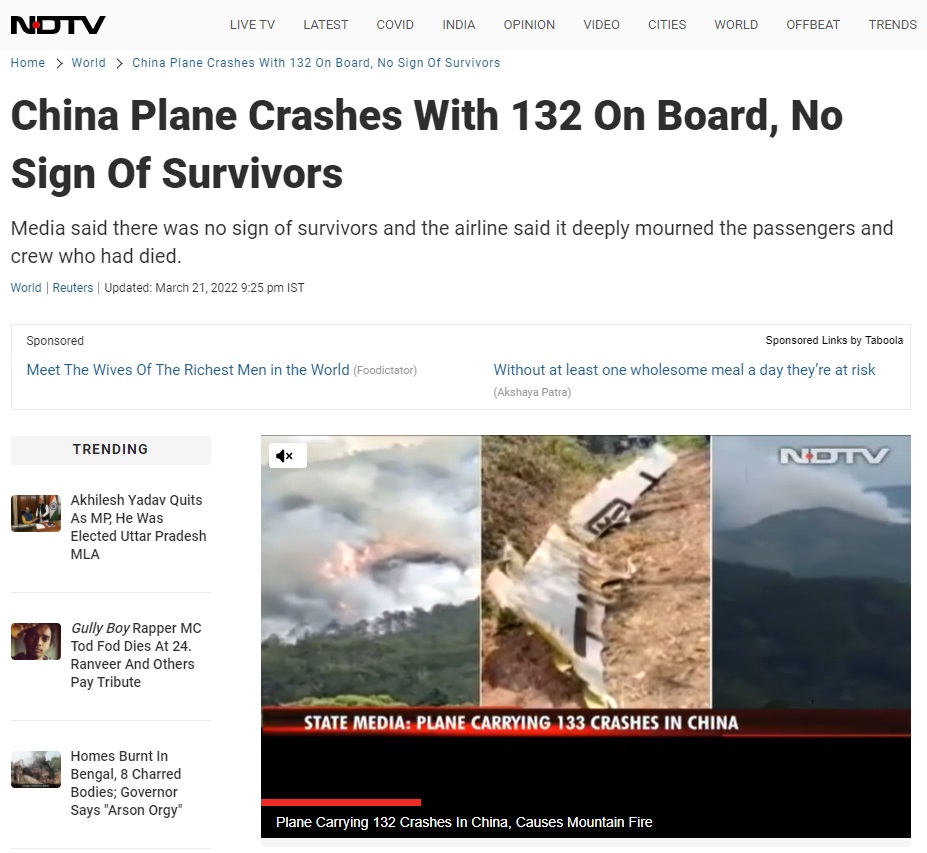Open Gully Boy rapper MC Tod Fod thumbnail
927x853 pixels.
[36, 641]
